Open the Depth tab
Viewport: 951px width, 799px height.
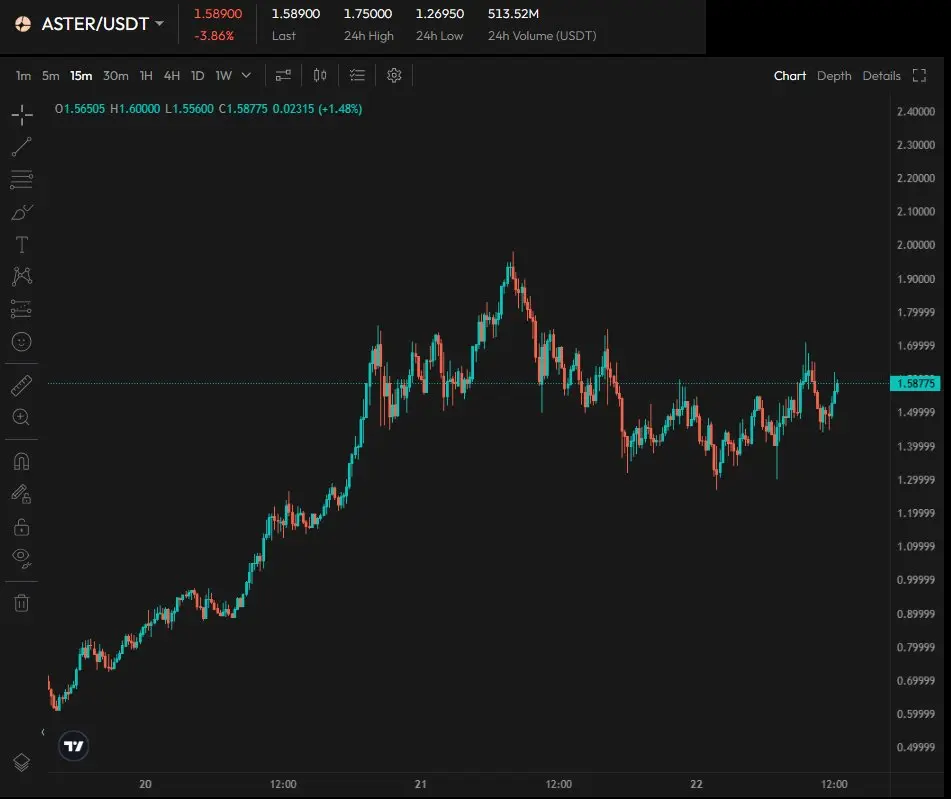point(834,76)
